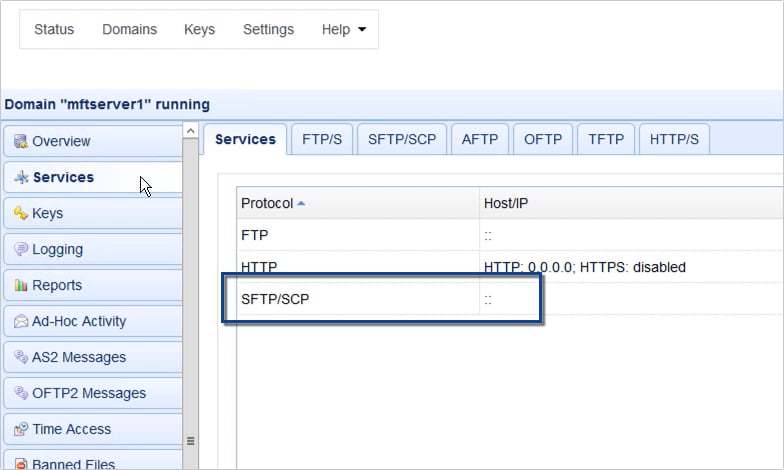Click the Host/IP column header
The height and width of the screenshot is (470, 784).
[x=505, y=203]
